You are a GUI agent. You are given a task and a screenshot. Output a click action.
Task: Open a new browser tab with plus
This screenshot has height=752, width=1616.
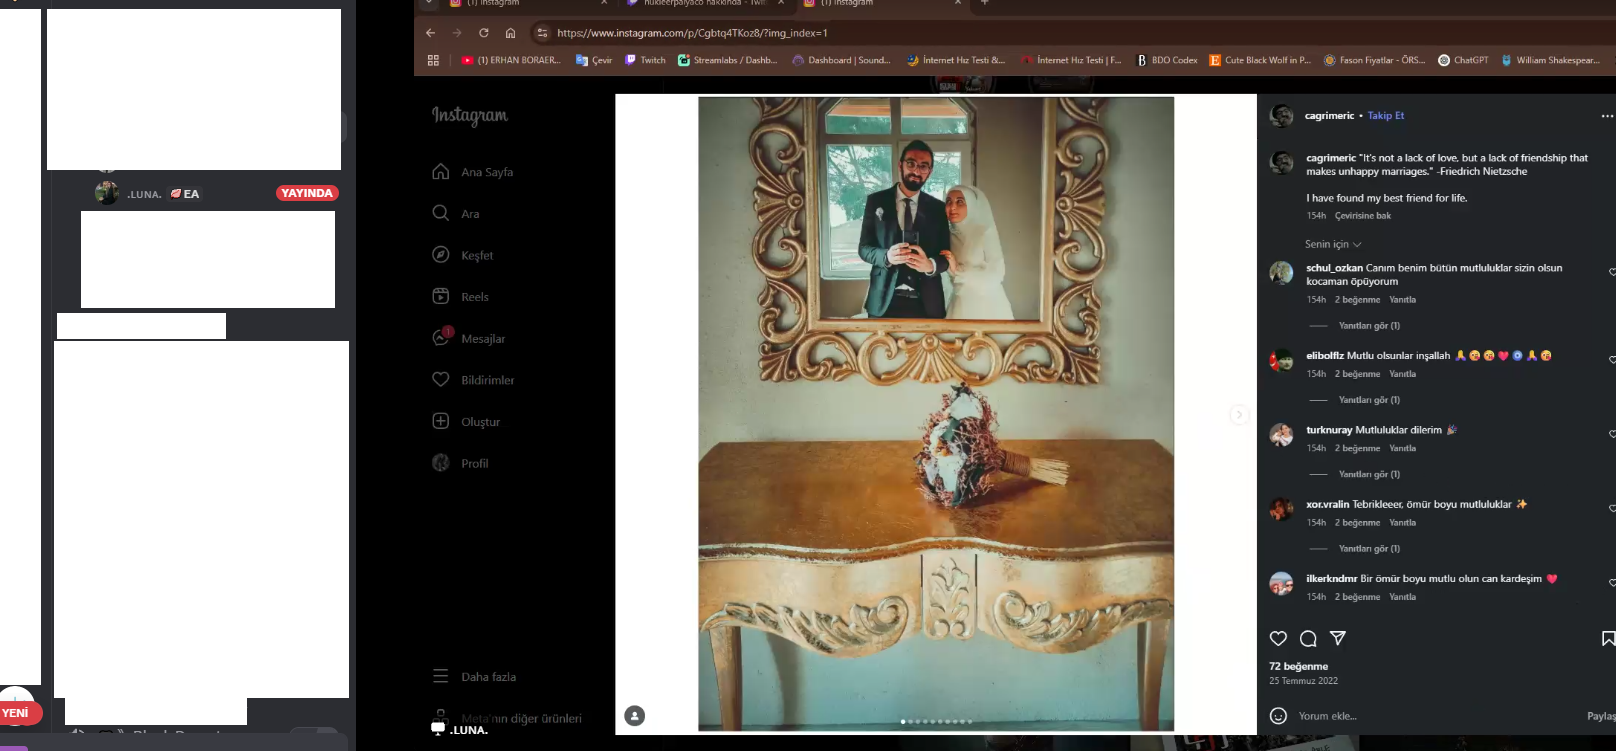984,3
